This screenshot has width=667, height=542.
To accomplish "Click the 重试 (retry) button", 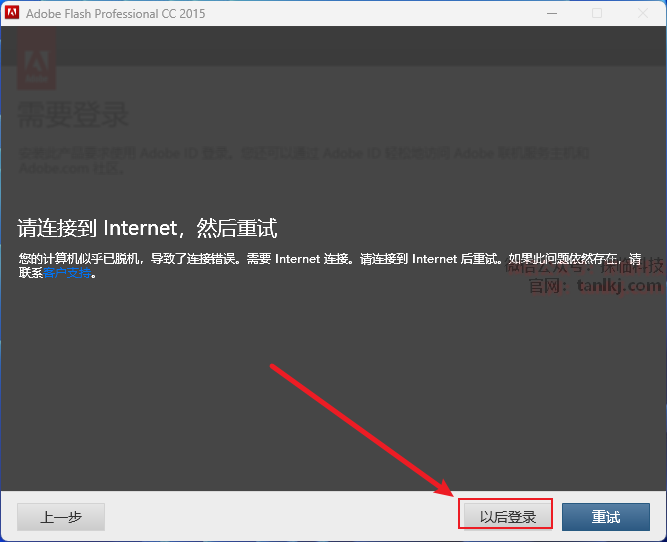I will tap(606, 517).
